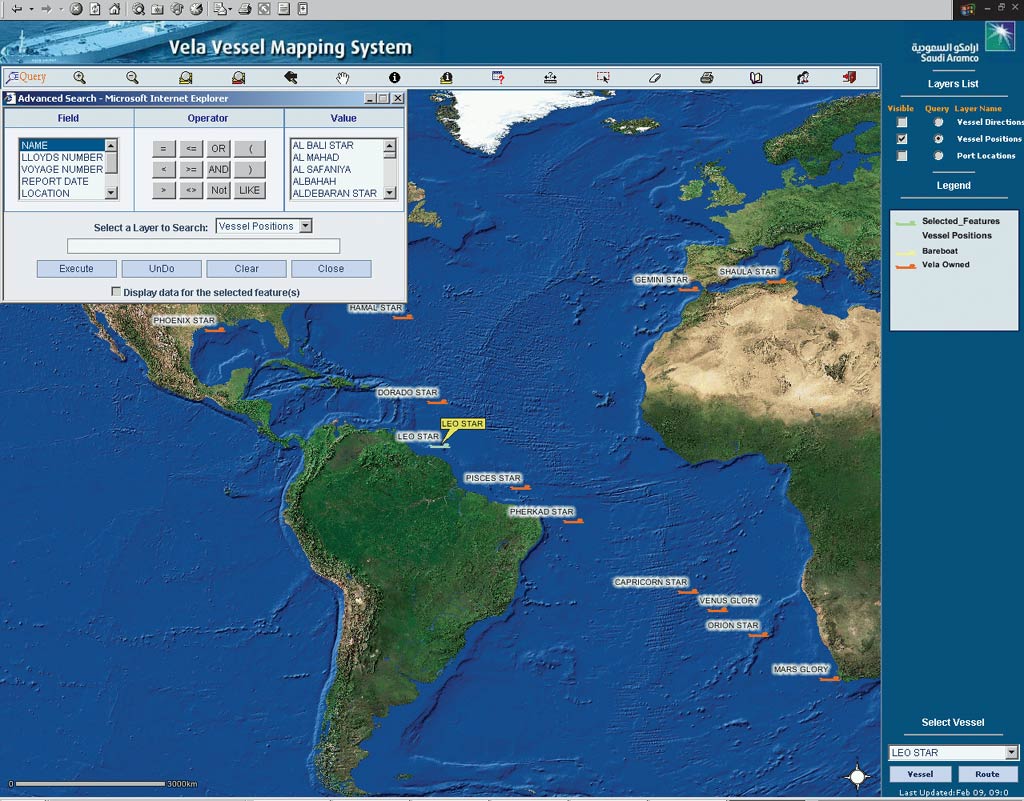Open the book help icon

[x=756, y=78]
